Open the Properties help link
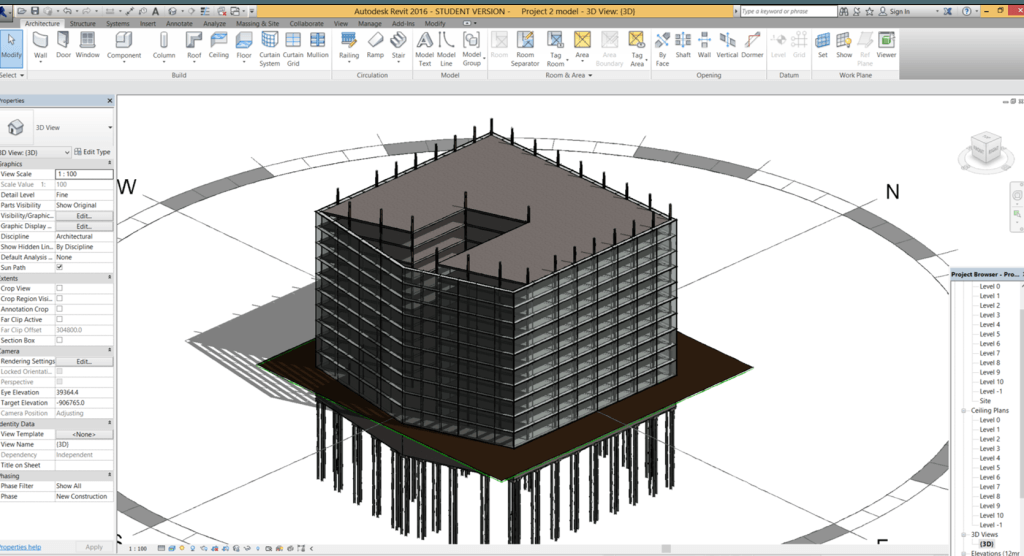The height and width of the screenshot is (556, 1024). [x=20, y=548]
